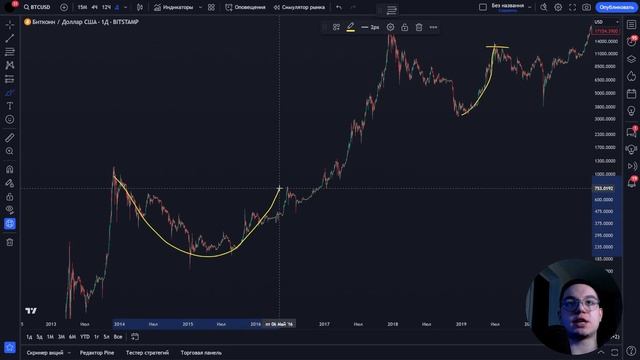Open the calendar panel in right sidebar

tap(631, 94)
